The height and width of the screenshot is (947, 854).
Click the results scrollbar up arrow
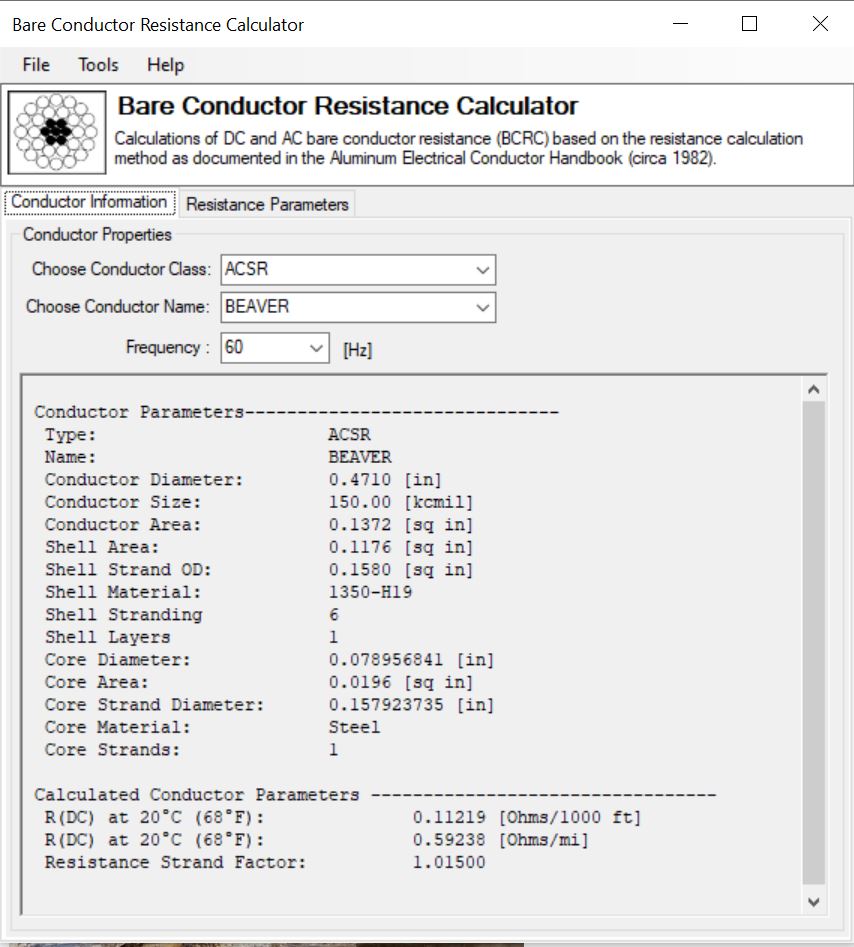point(813,389)
